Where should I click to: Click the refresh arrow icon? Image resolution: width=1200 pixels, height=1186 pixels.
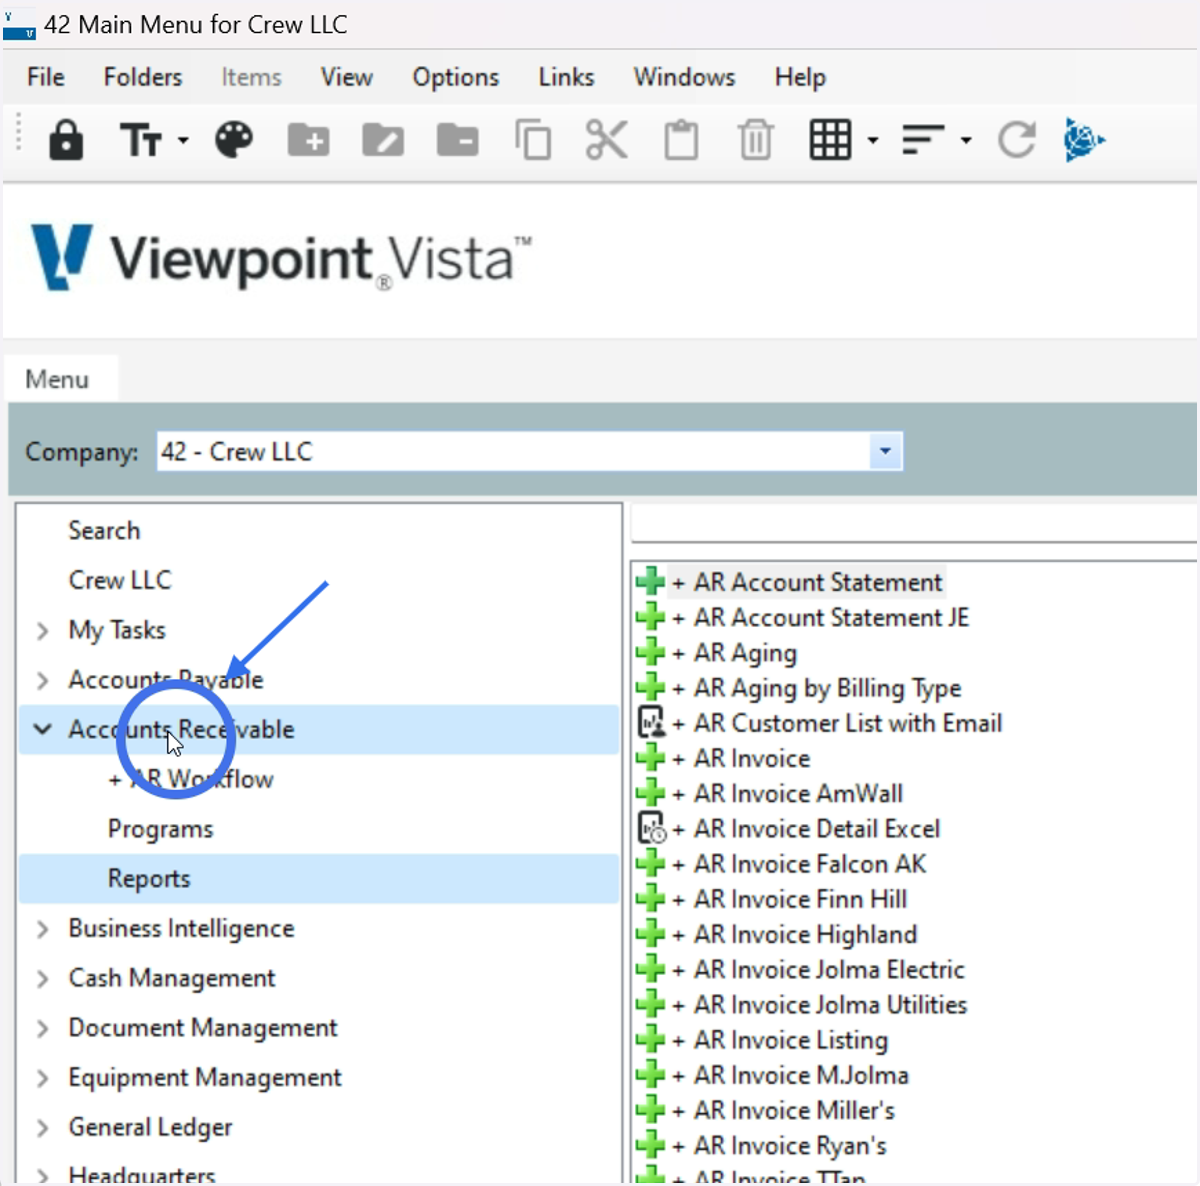tap(1017, 140)
